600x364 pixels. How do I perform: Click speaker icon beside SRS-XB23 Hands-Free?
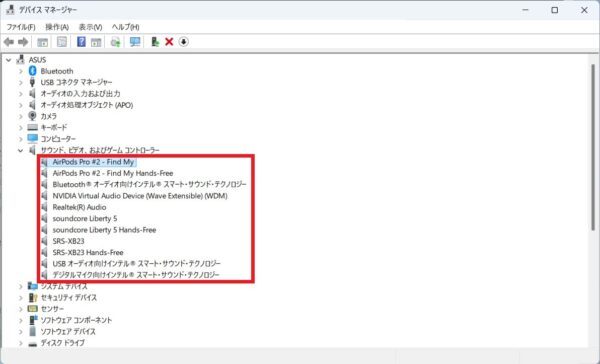coord(45,252)
